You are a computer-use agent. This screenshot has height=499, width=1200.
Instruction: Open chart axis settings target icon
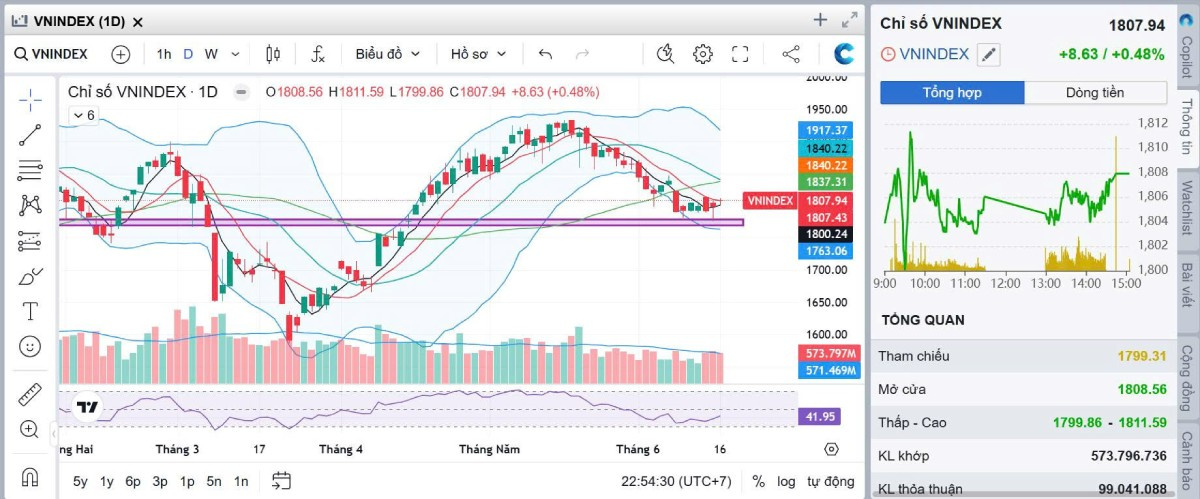point(831,449)
